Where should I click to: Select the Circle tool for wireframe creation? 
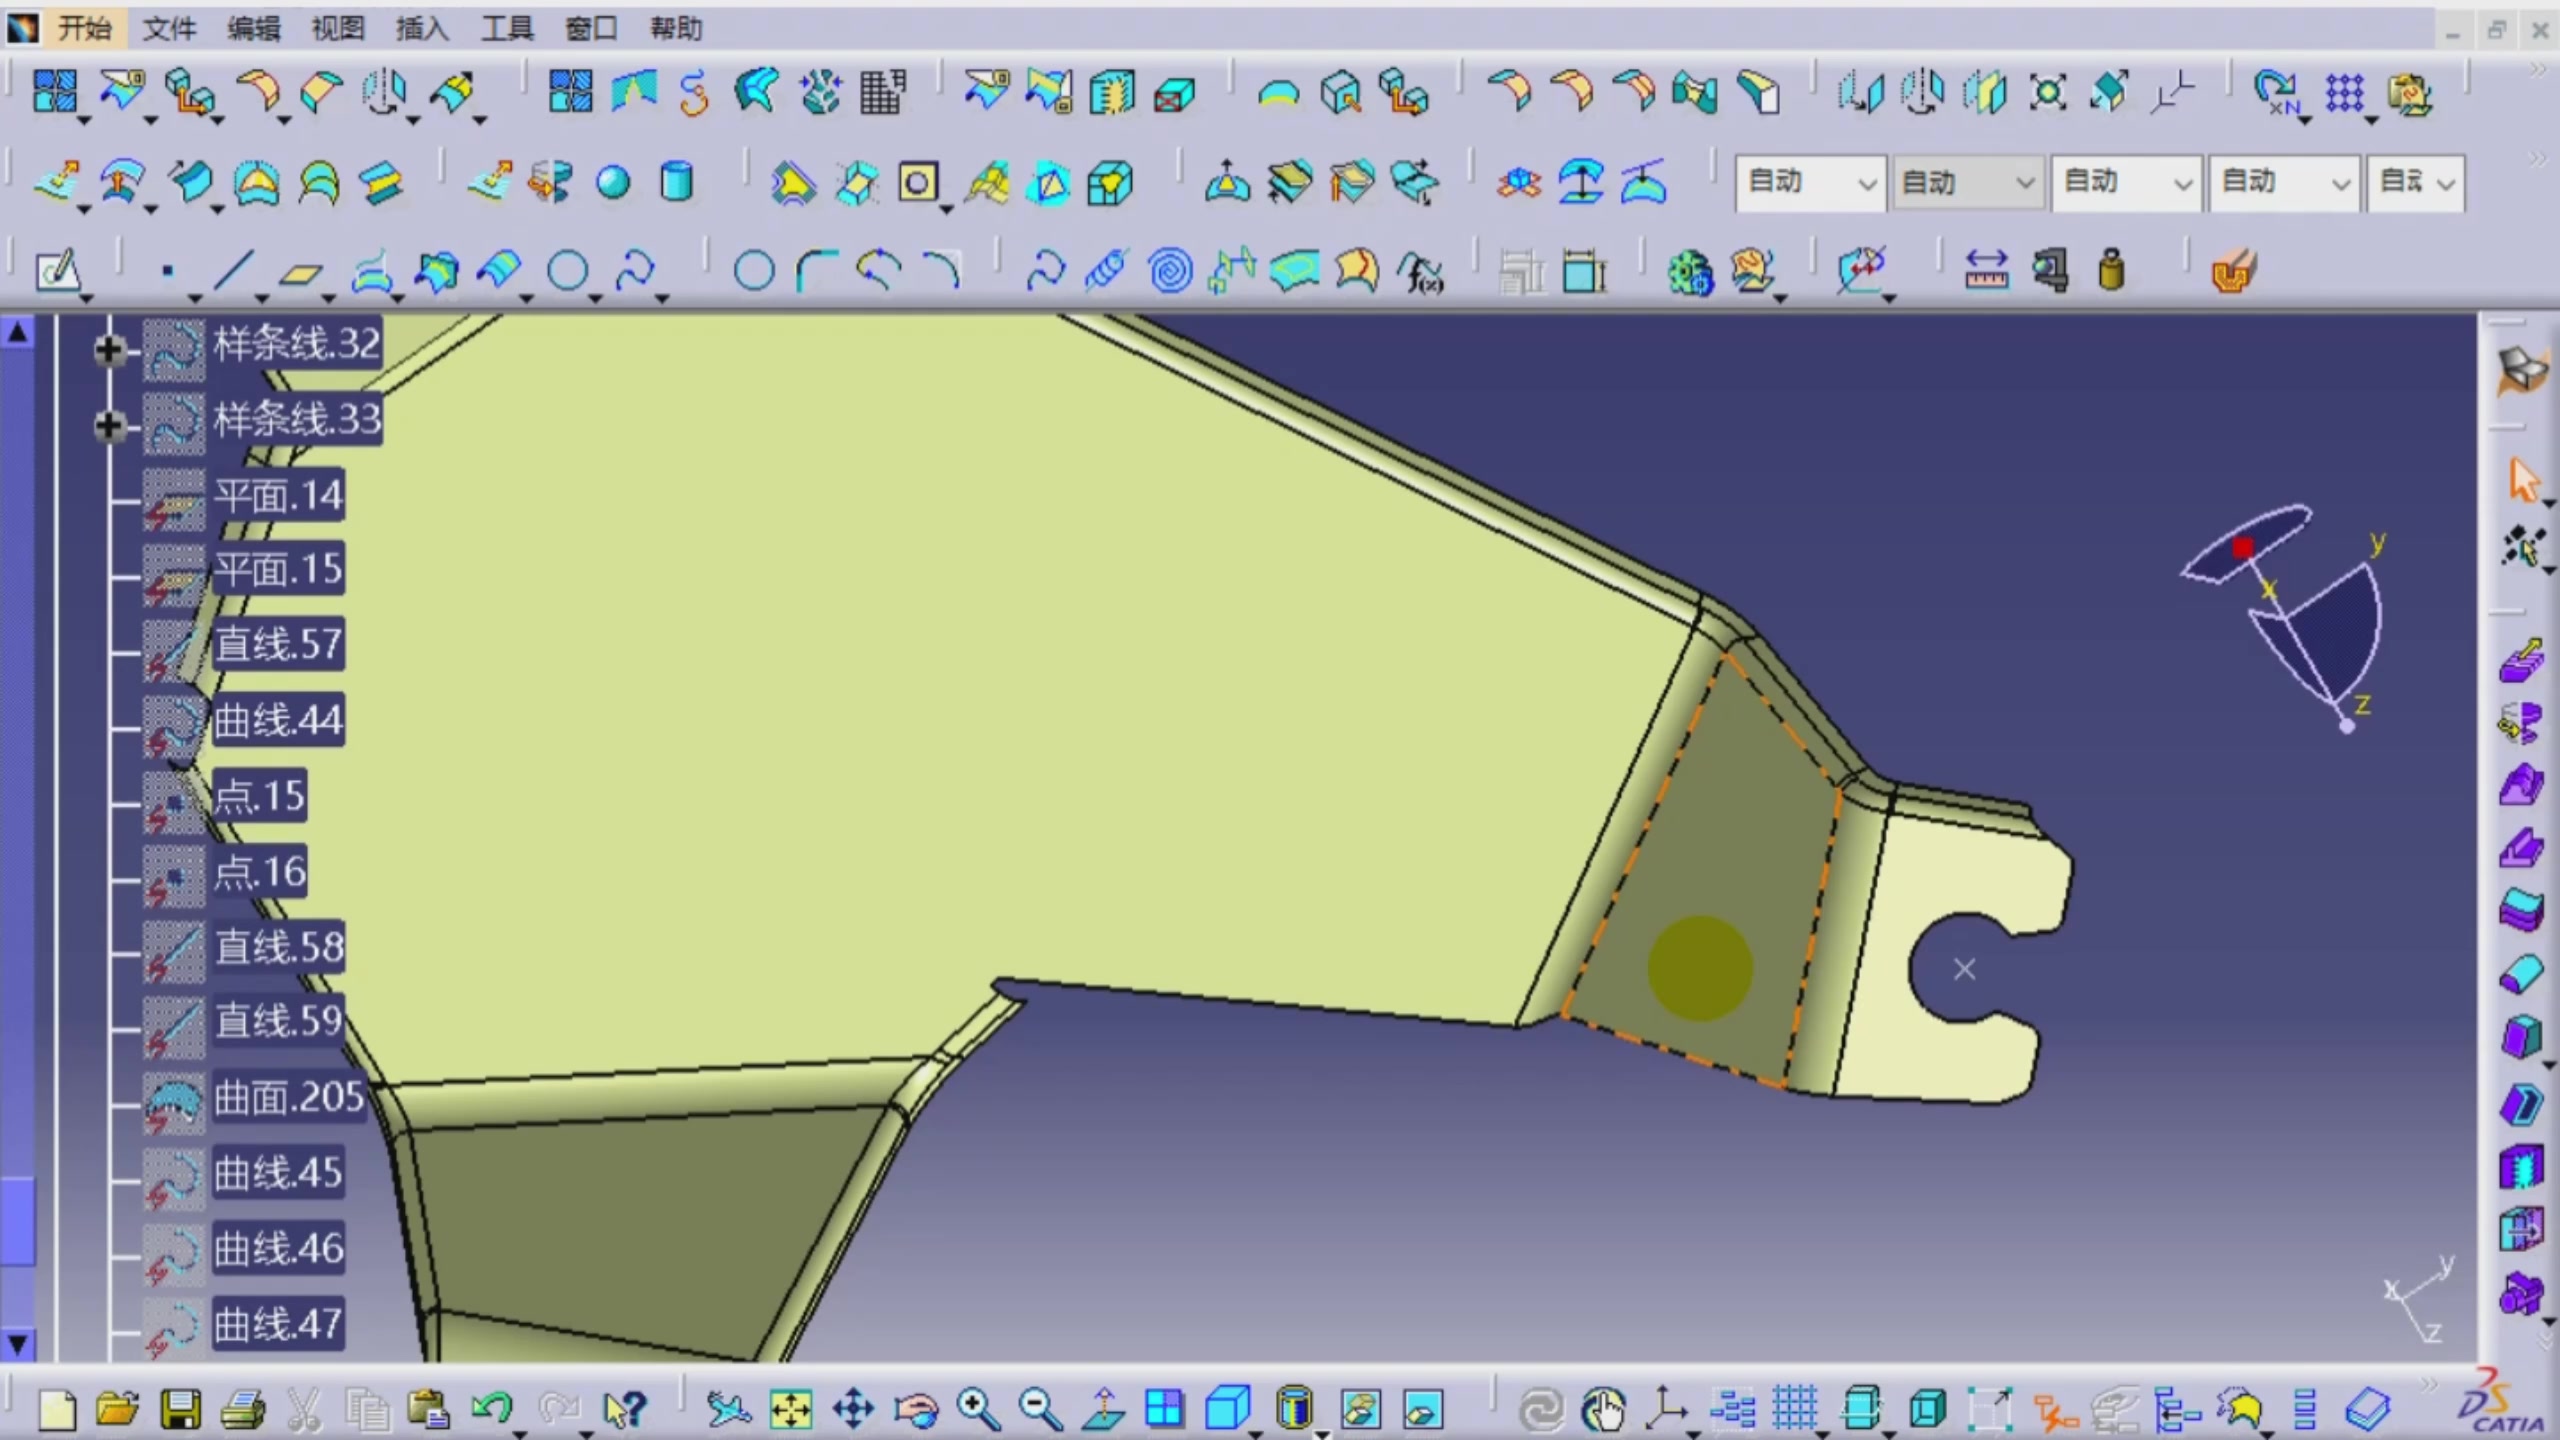point(753,270)
